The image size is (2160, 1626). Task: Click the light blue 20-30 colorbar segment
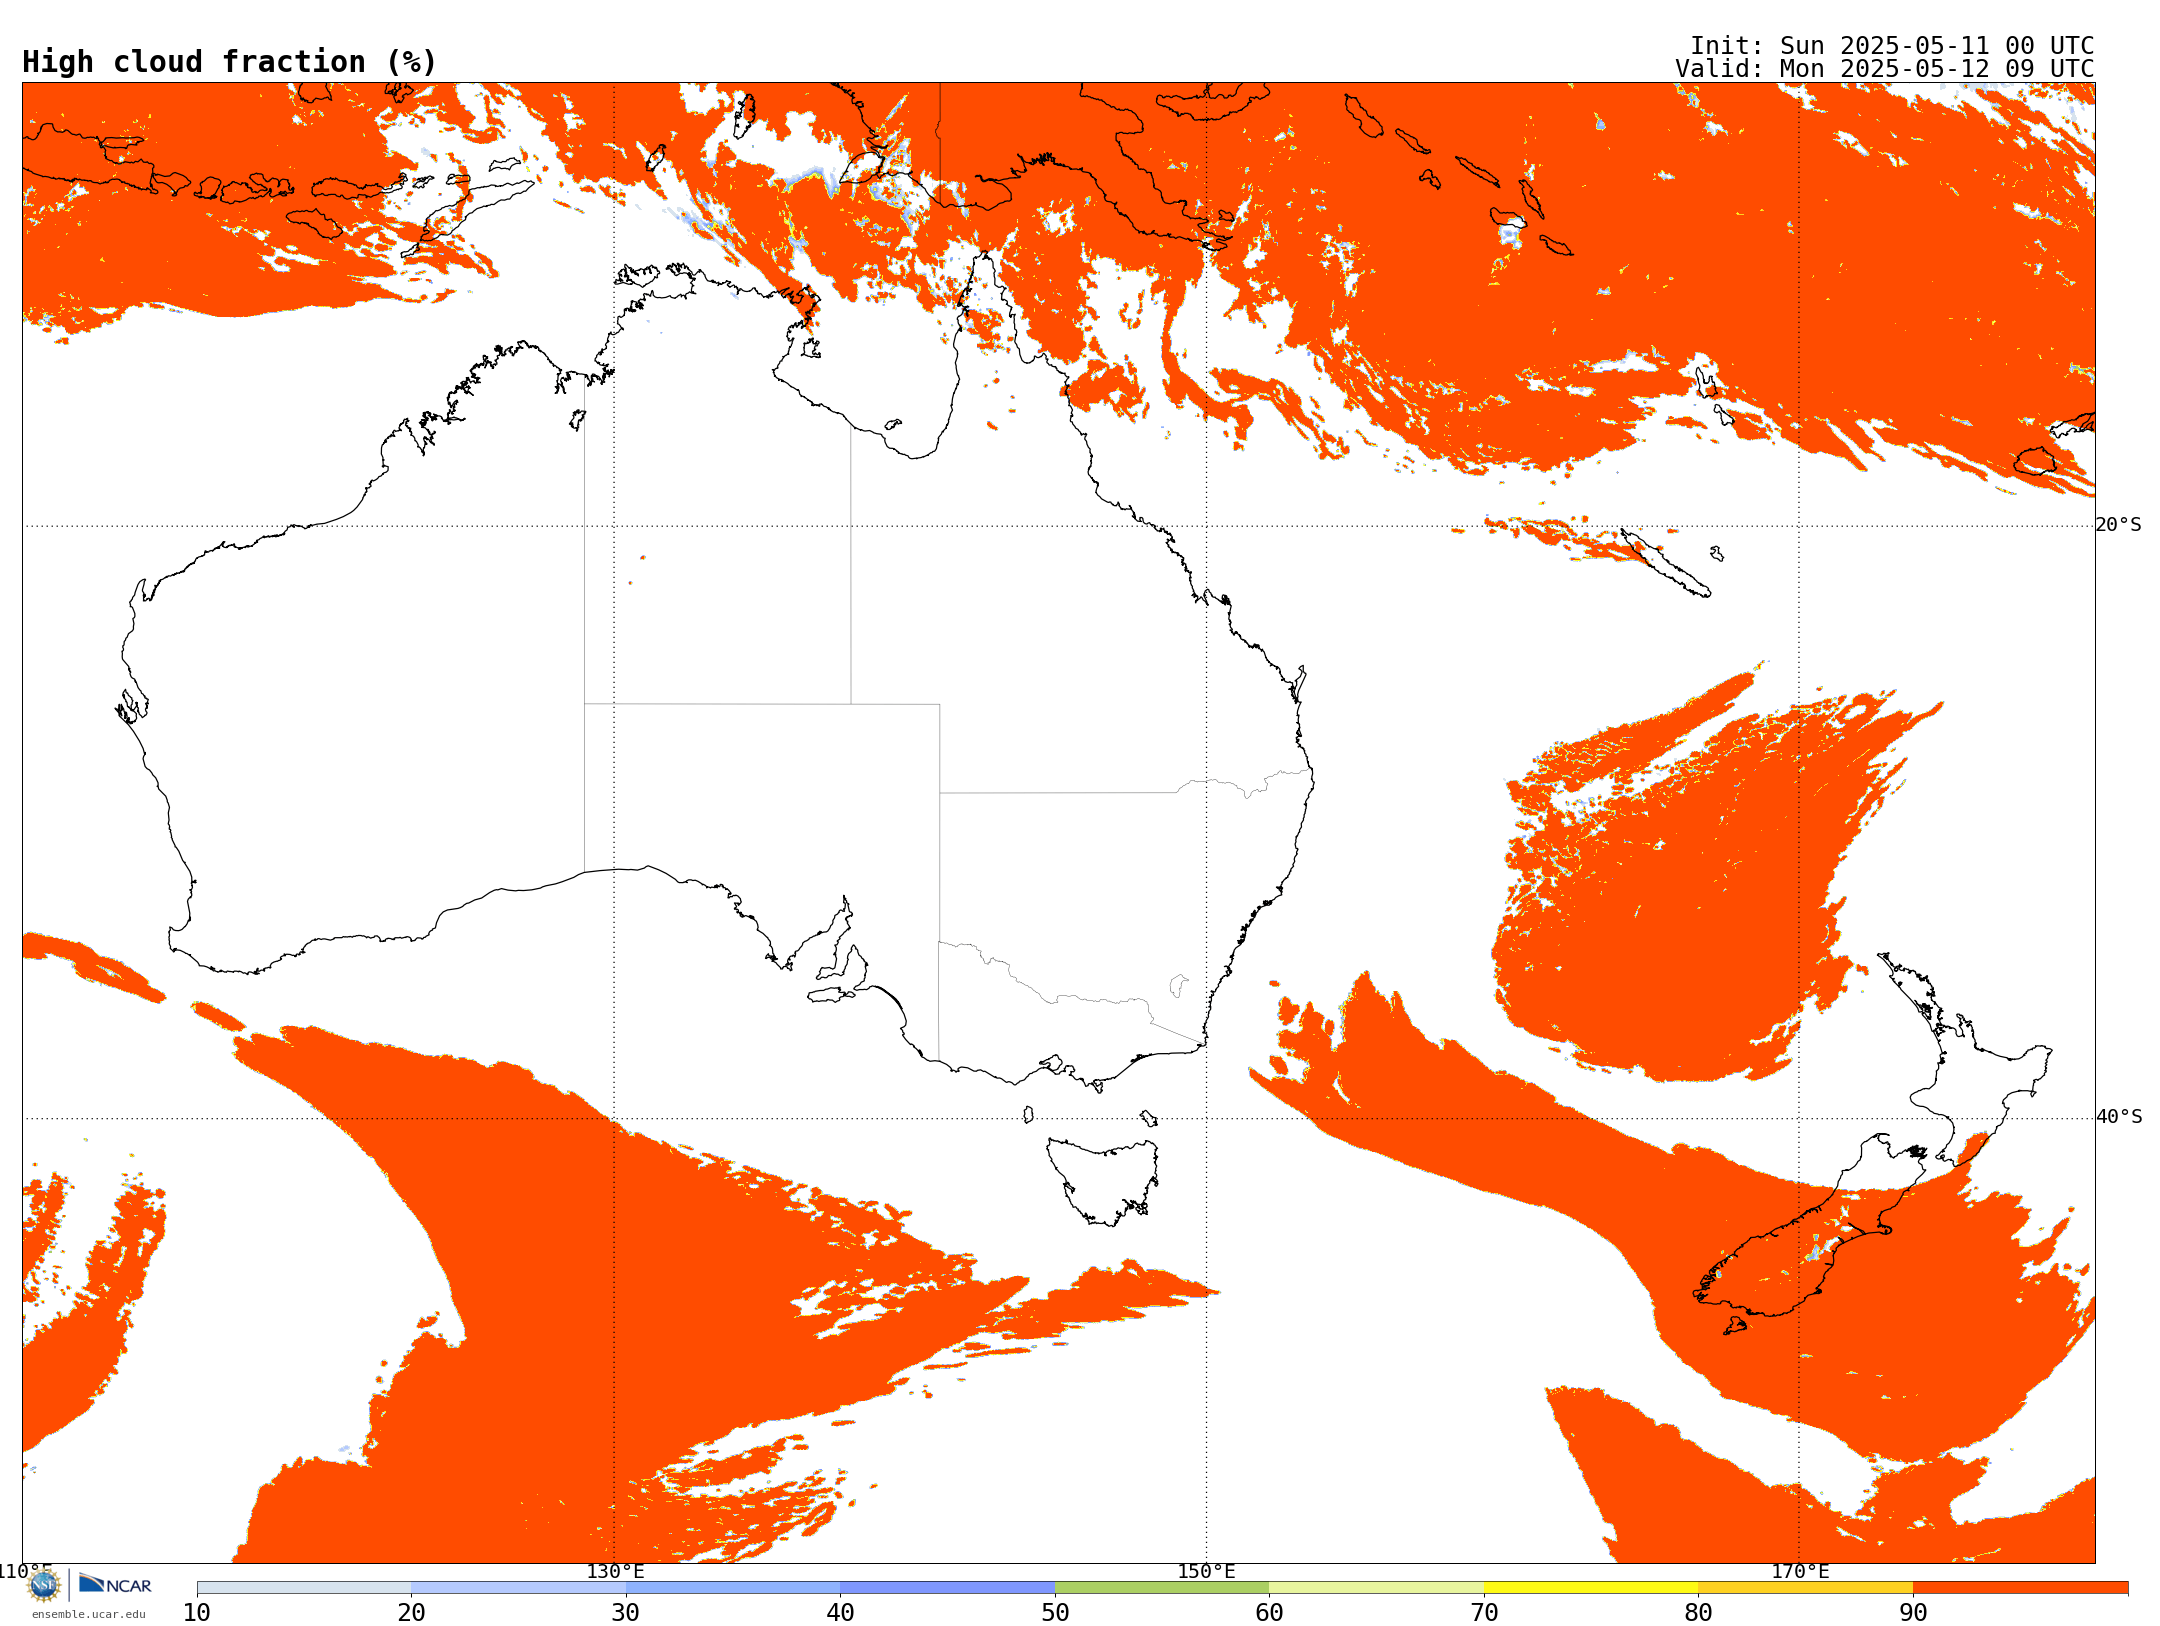tap(518, 1588)
